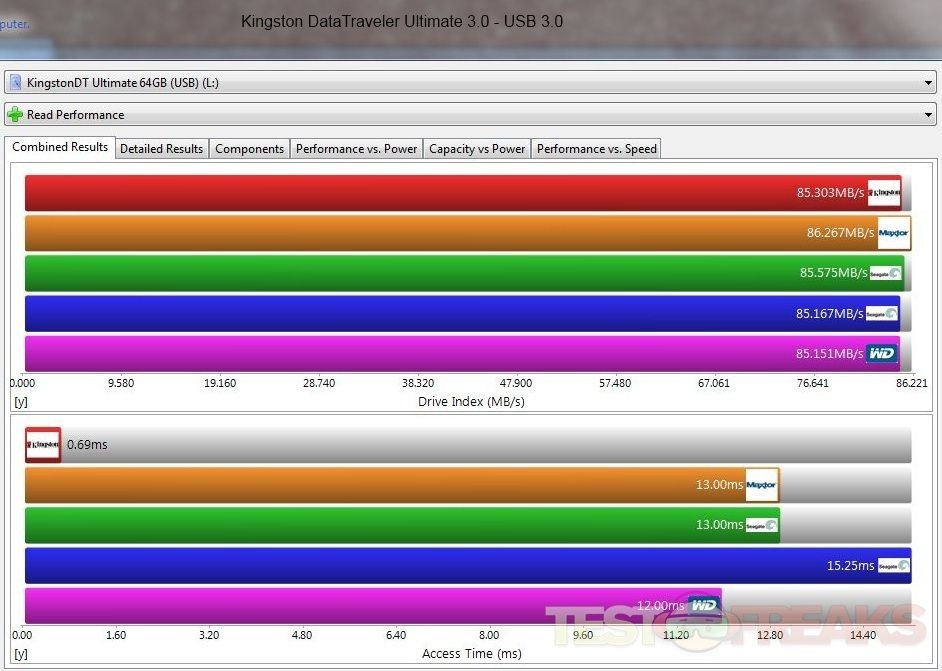Viewport: 942px width, 671px height.
Task: Click the Kingston logo on the red drive index bar
Action: click(884, 193)
